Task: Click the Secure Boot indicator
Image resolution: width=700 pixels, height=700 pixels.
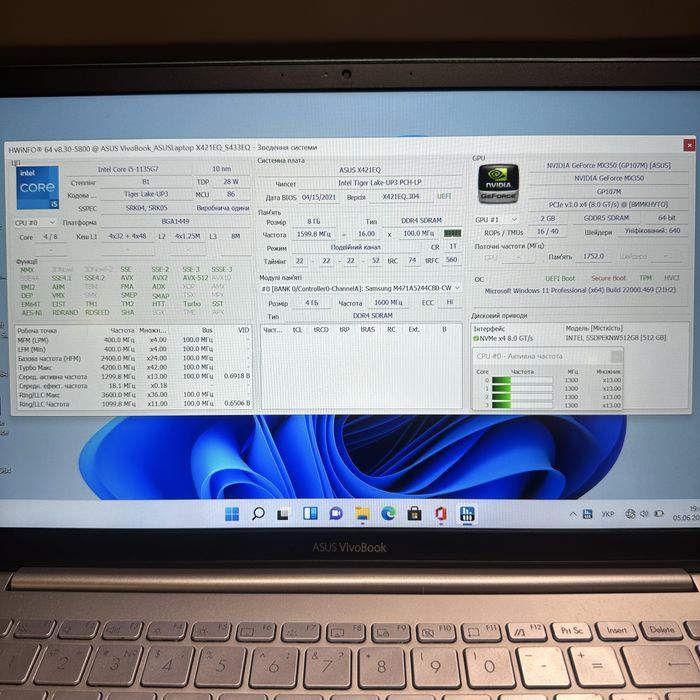Action: [608, 278]
